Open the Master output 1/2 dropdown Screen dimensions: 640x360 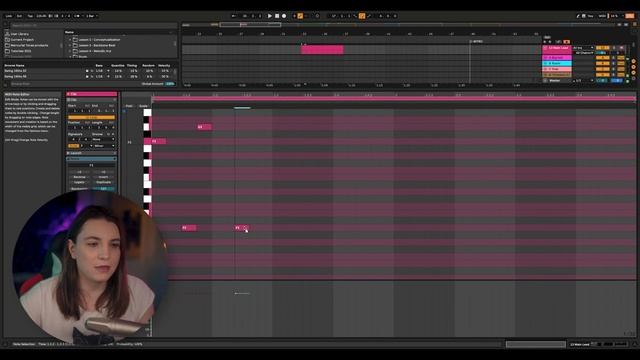click(x=584, y=80)
